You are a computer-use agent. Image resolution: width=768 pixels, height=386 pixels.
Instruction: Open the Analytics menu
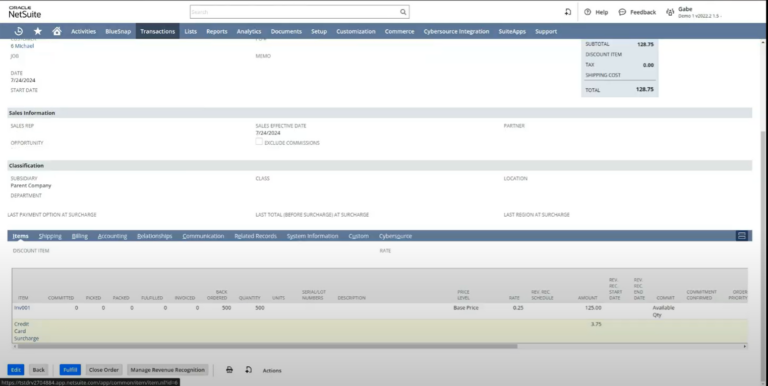[249, 31]
